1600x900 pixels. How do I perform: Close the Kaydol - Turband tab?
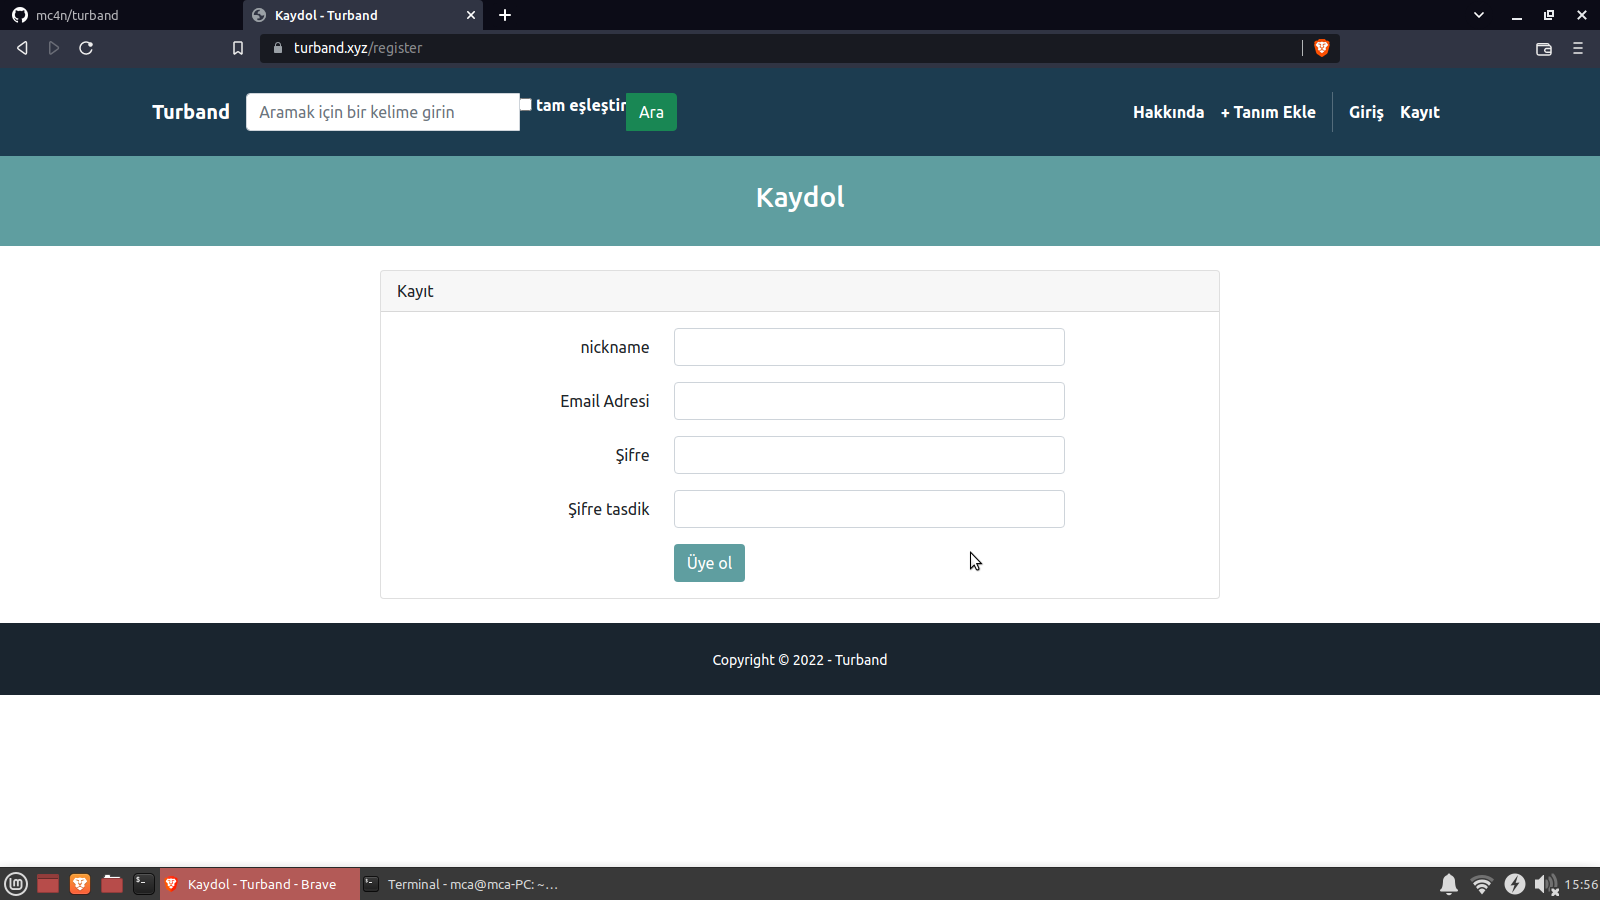[x=471, y=15]
